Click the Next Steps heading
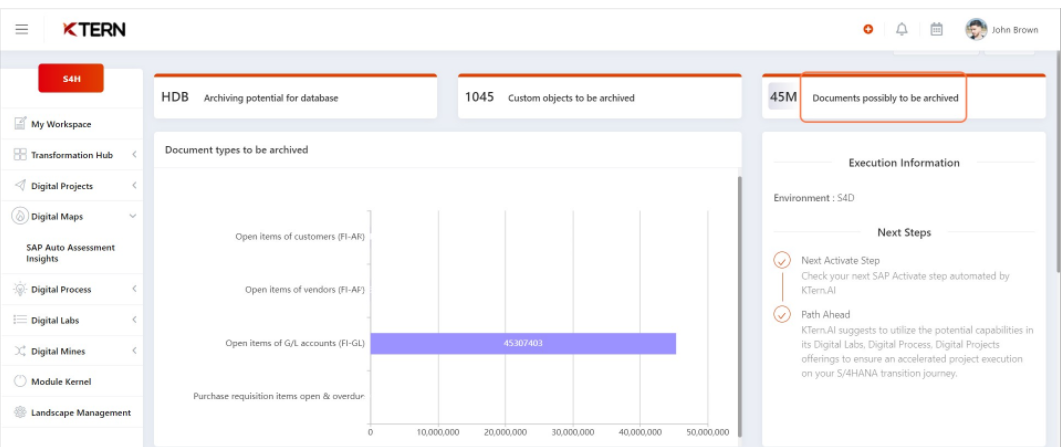1061x447 pixels. click(904, 233)
